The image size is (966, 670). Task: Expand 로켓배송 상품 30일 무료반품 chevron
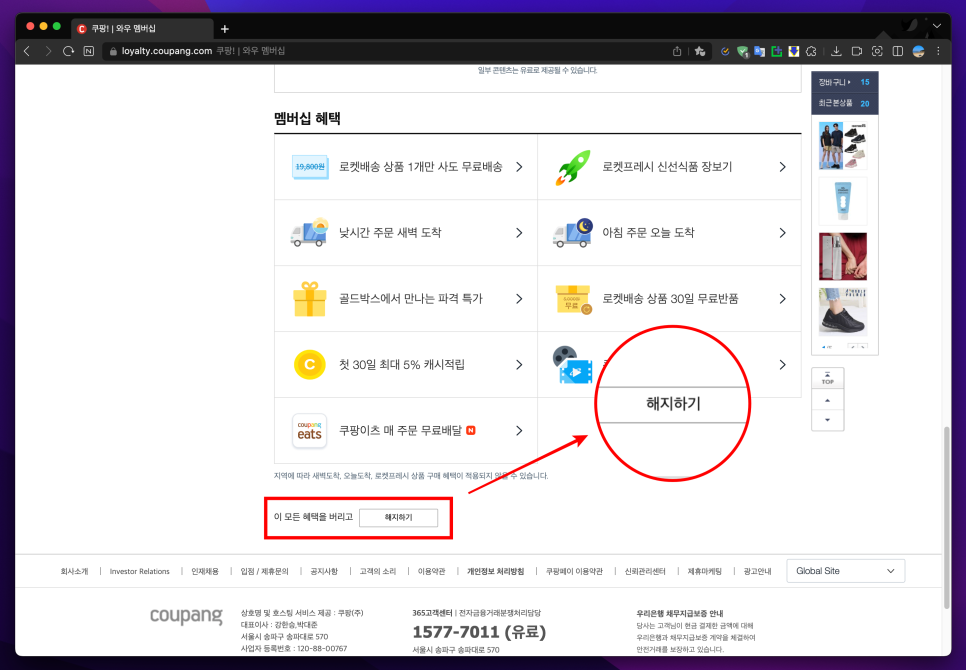coord(782,299)
